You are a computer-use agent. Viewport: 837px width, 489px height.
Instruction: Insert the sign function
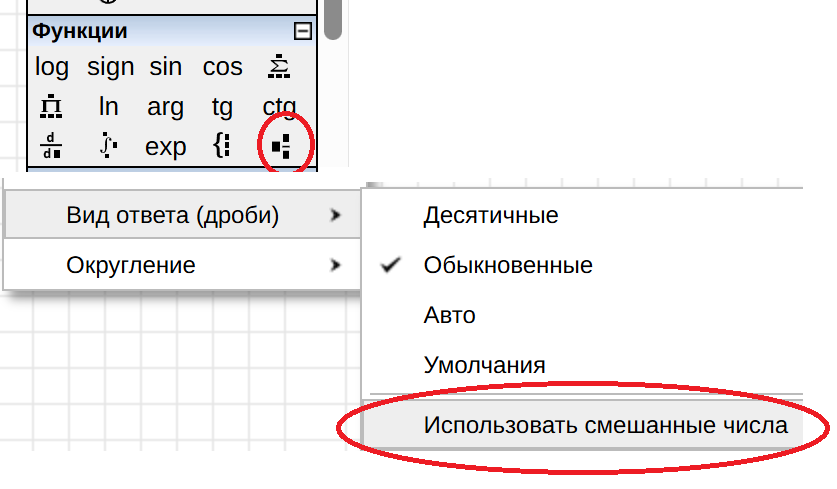(110, 67)
